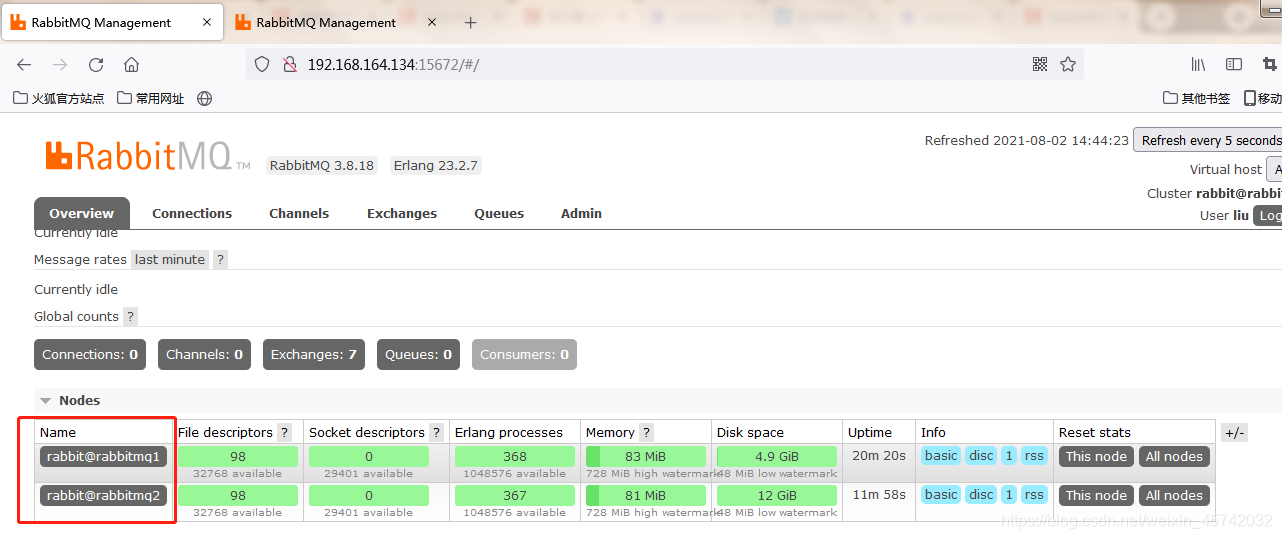Click Queues: 0 count button
The image size is (1282, 539).
point(418,354)
